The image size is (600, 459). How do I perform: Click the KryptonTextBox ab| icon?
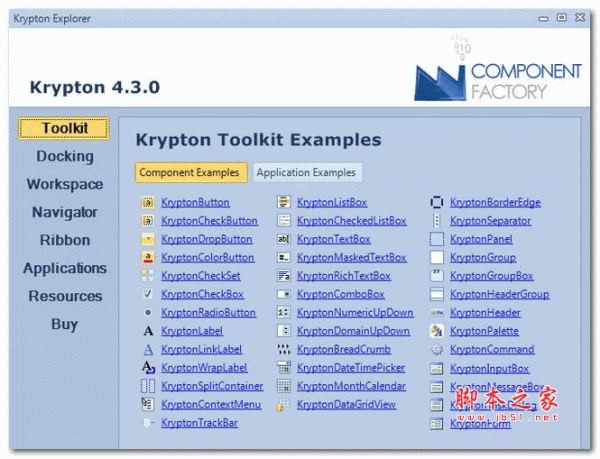[x=284, y=239]
